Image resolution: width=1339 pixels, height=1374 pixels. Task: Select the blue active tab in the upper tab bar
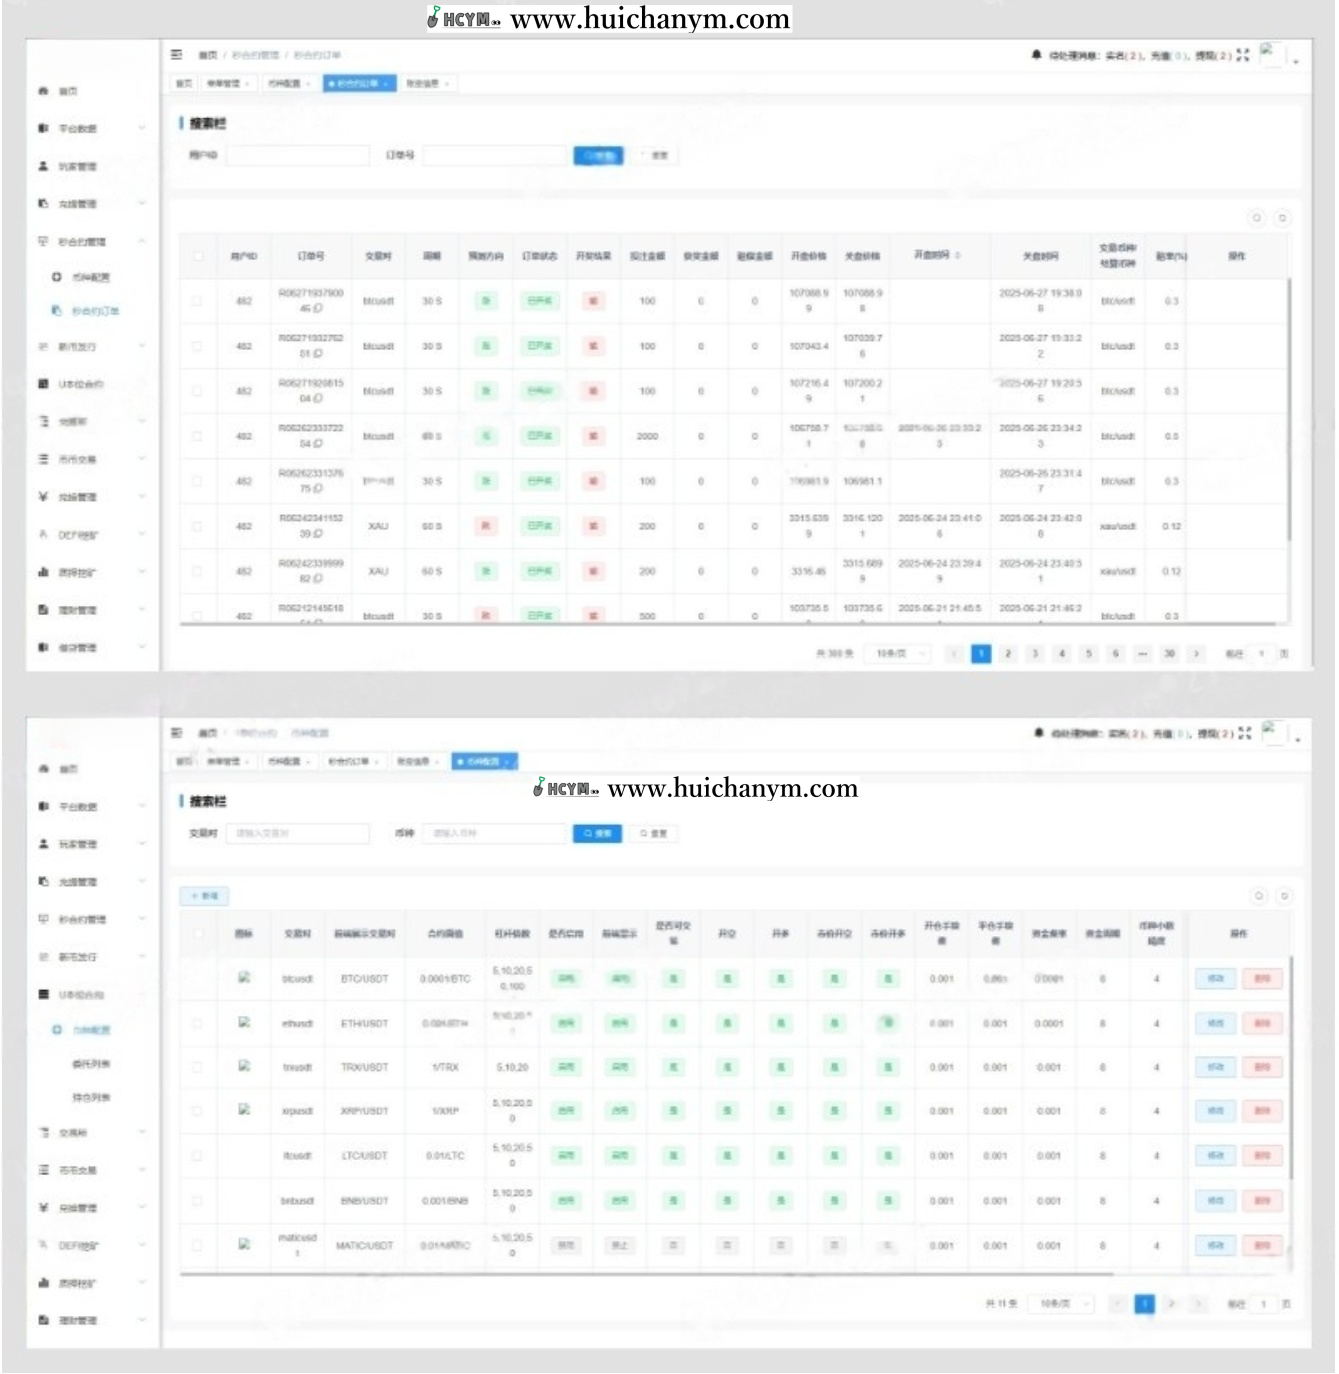coord(360,84)
